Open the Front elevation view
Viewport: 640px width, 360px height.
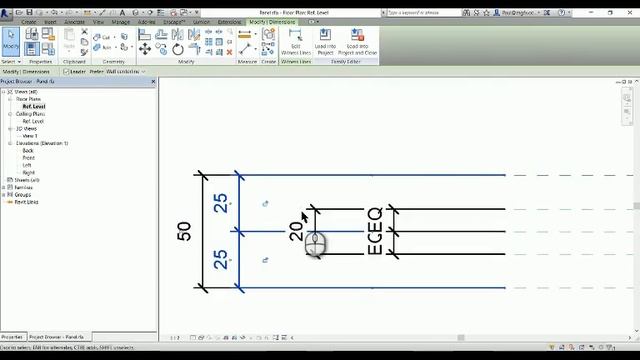tap(29, 158)
